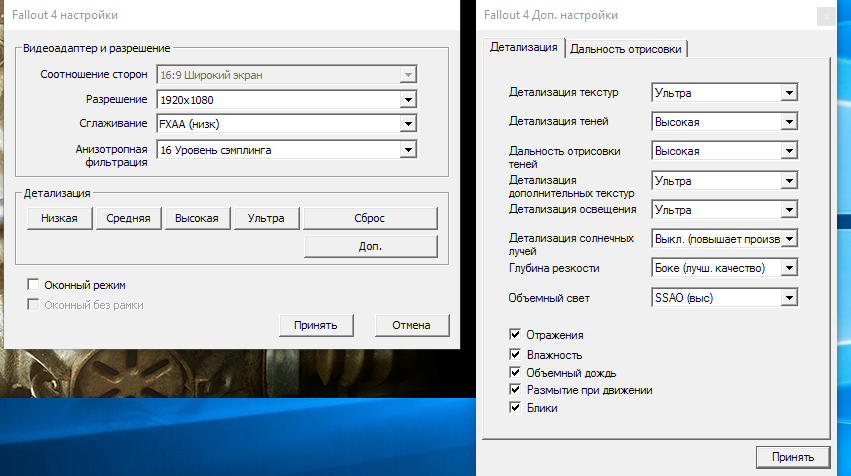This screenshot has width=851, height=476.
Task: Switch to the Дальность отрисовки tab
Action: coord(626,49)
